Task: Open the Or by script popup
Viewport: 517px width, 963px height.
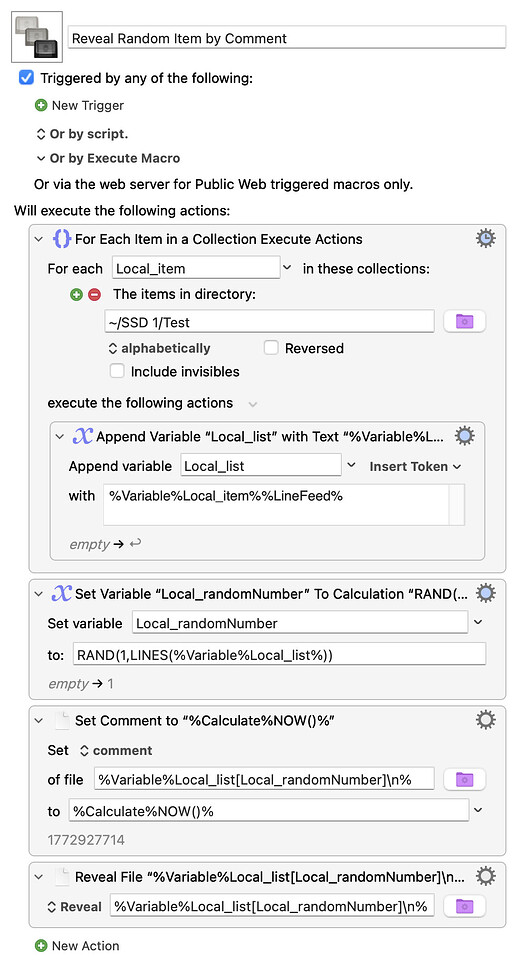Action: click(82, 134)
